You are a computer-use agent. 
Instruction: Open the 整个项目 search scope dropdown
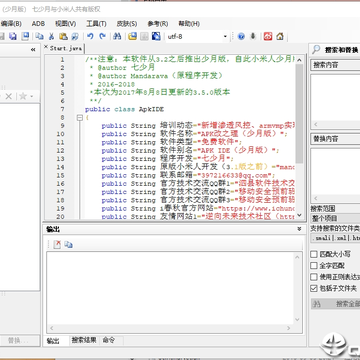335,219
